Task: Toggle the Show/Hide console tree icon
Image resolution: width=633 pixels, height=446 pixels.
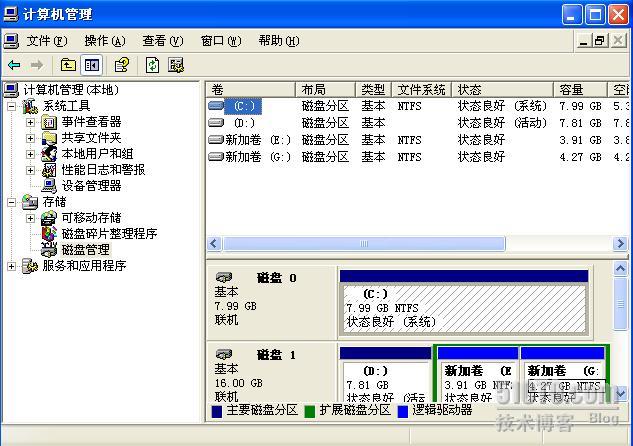Action: [91, 65]
